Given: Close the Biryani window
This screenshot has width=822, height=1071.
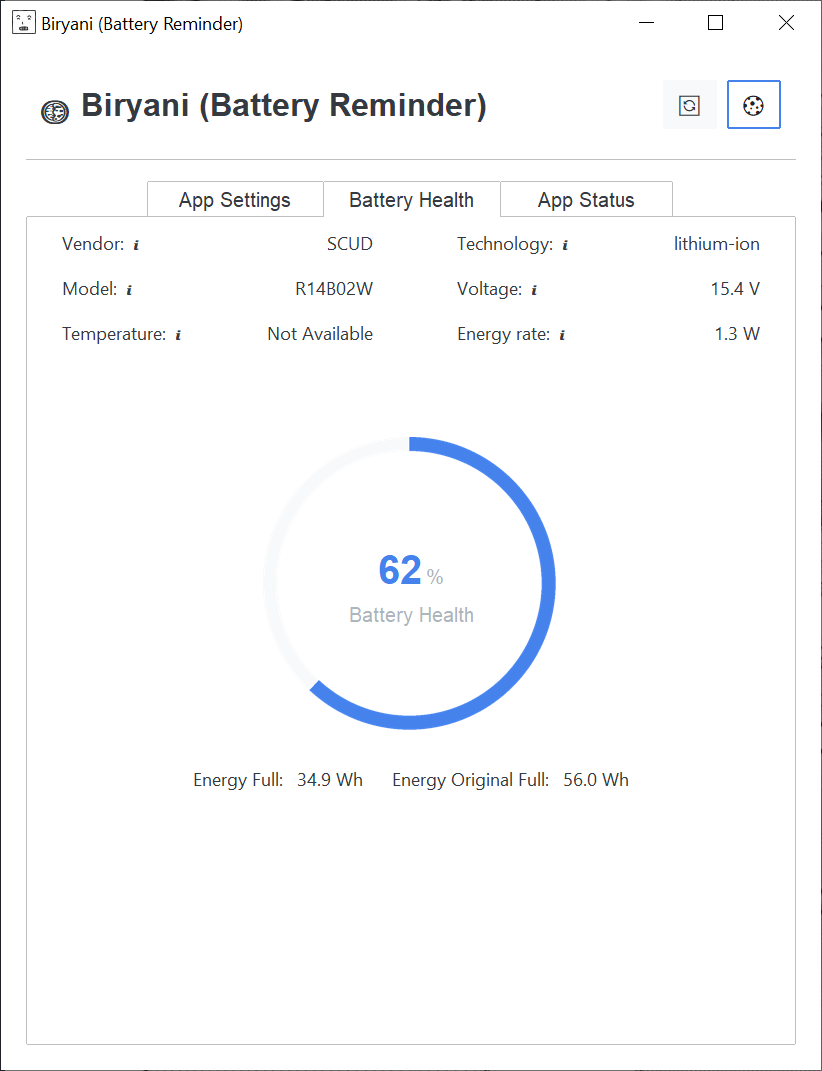Looking at the screenshot, I should [x=786, y=23].
